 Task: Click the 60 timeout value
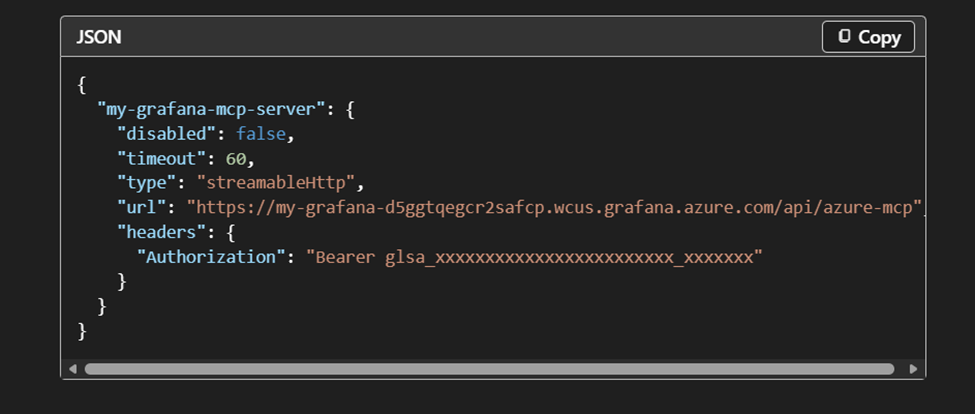[x=236, y=159]
